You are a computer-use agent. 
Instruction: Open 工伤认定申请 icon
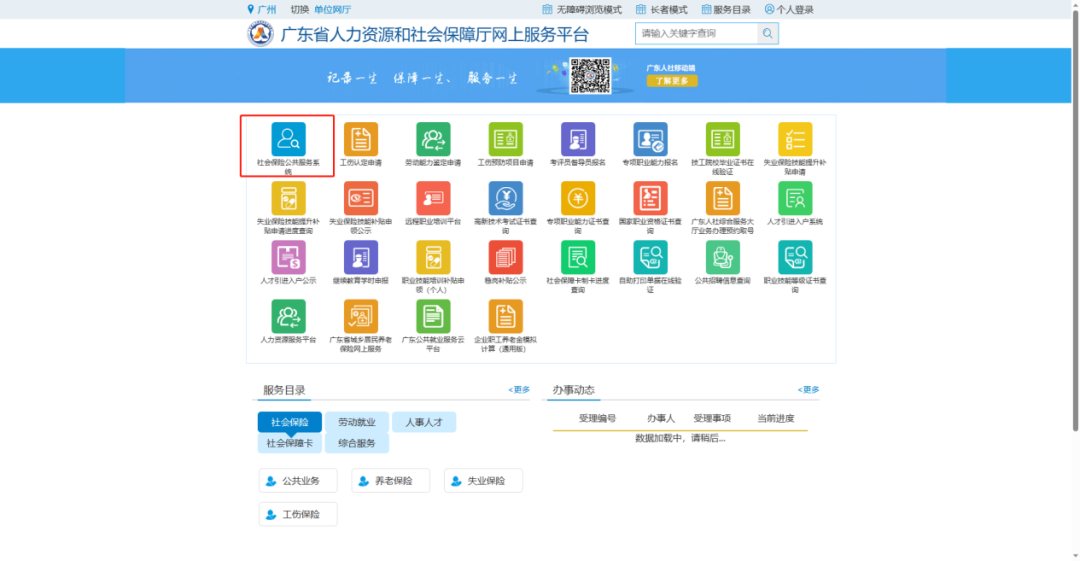(x=361, y=140)
